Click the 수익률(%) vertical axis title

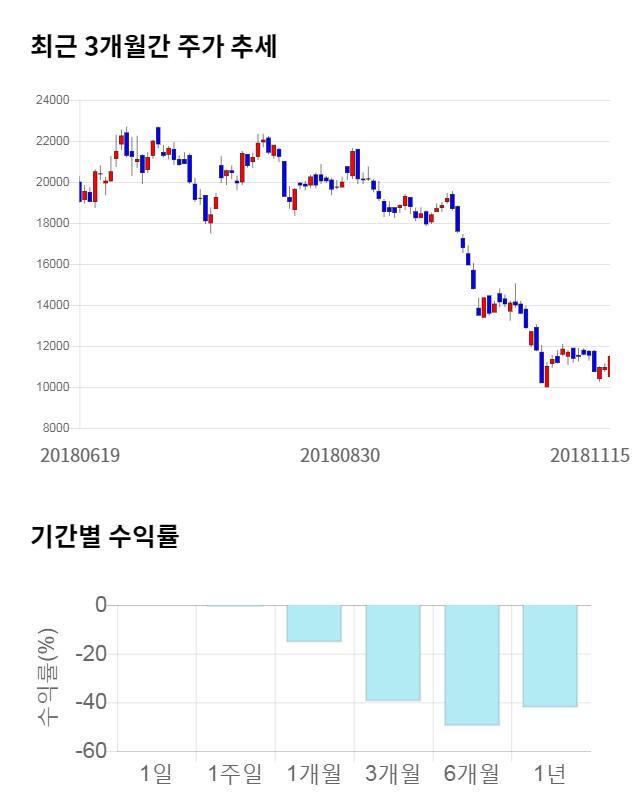[x=48, y=677]
